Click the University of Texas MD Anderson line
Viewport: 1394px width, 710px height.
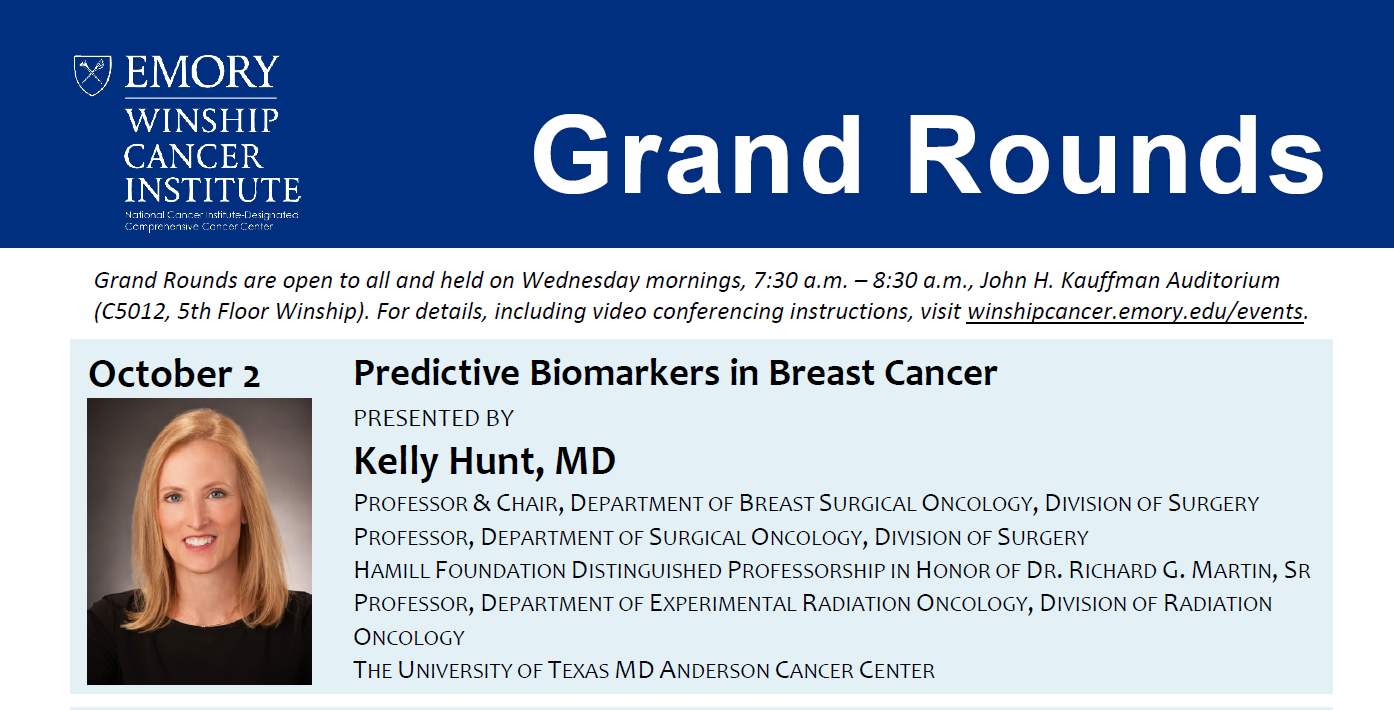[644, 670]
